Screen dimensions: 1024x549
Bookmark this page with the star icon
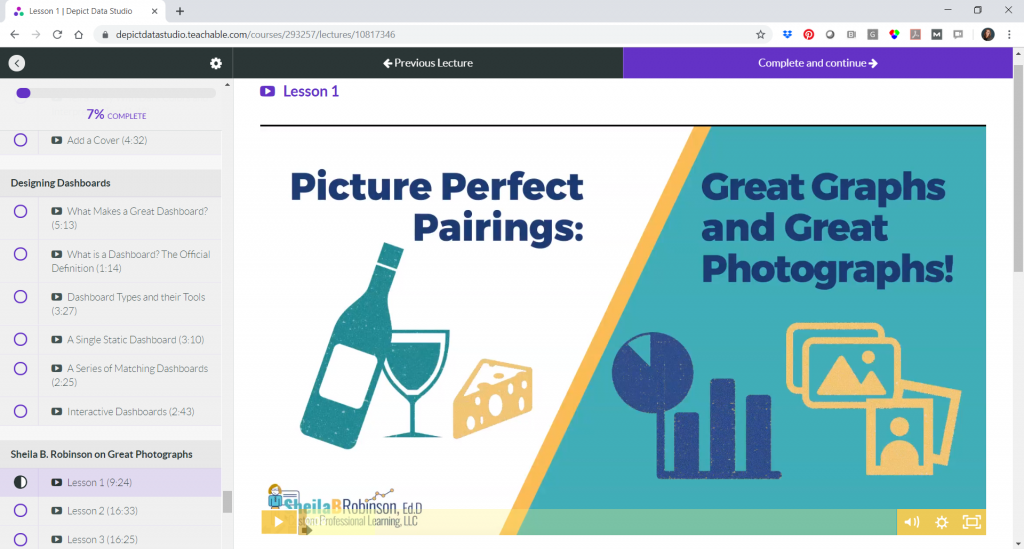tap(760, 35)
